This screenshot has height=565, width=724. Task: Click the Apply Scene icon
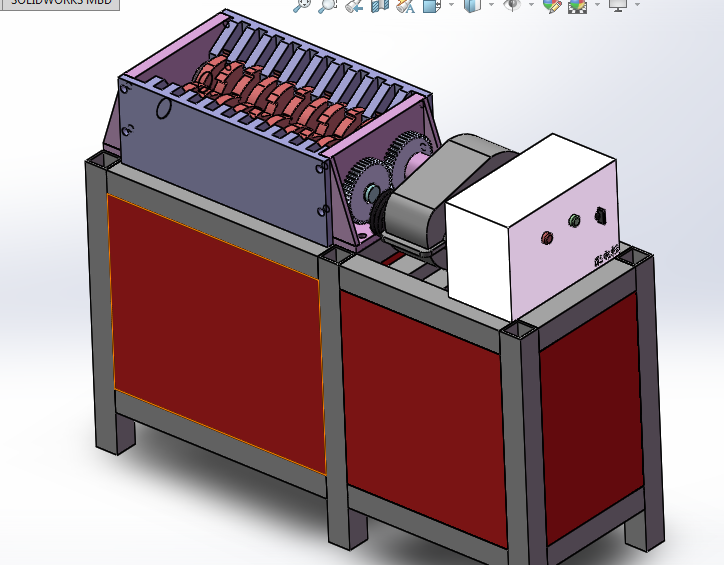click(x=577, y=6)
